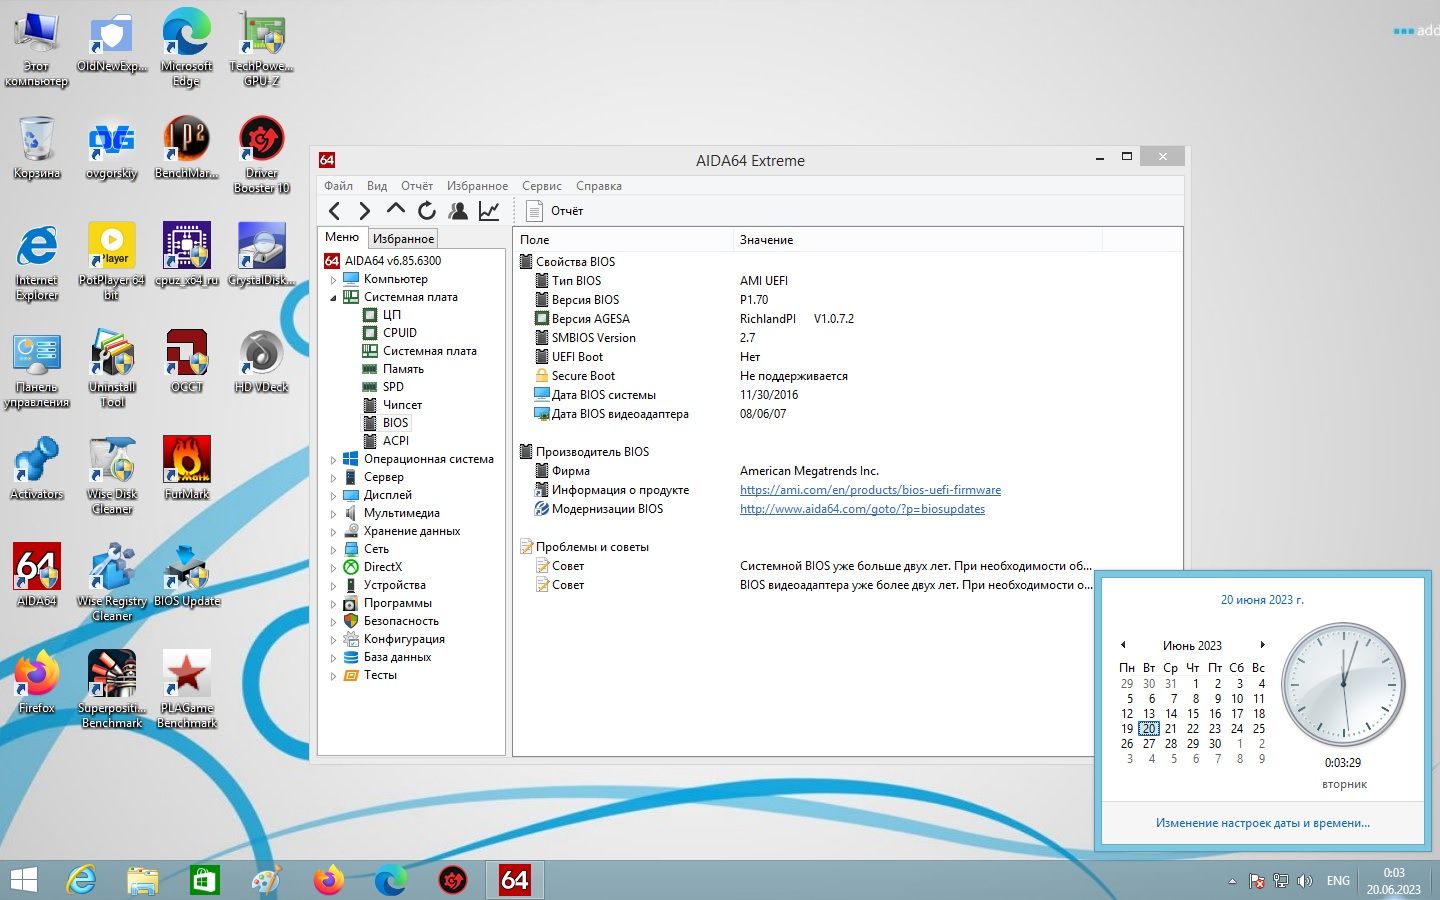Open Superposition Benchmark shortcut
The image size is (1440, 900).
112,690
